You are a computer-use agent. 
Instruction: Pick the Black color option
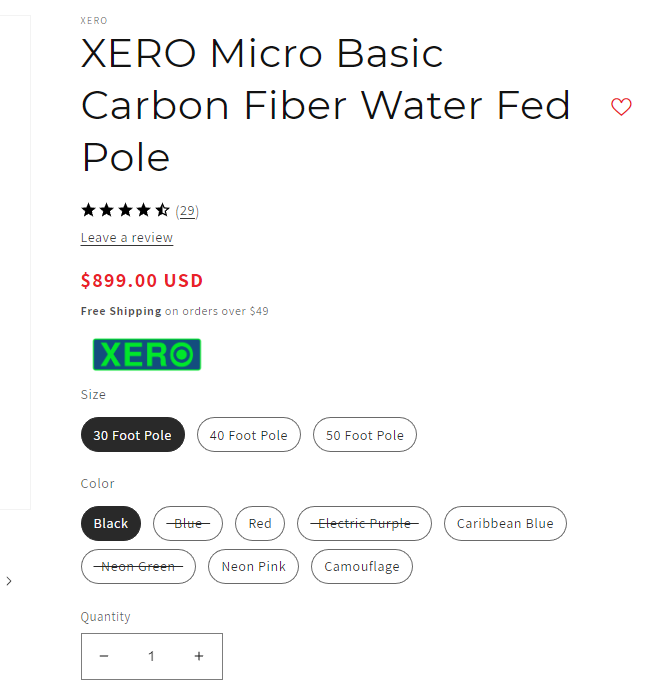[111, 523]
